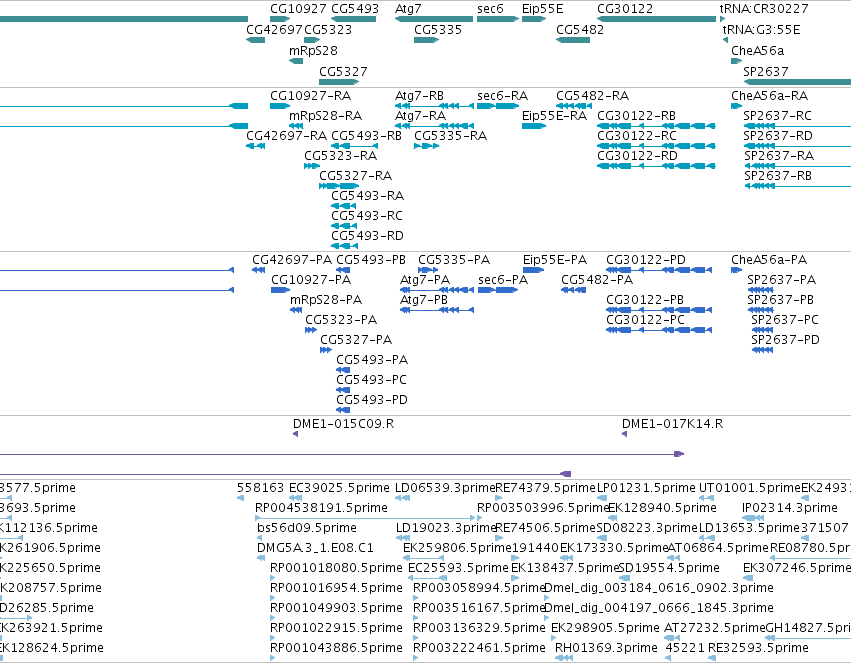
Task: Click the CG5335 gene label
Action: click(x=438, y=30)
